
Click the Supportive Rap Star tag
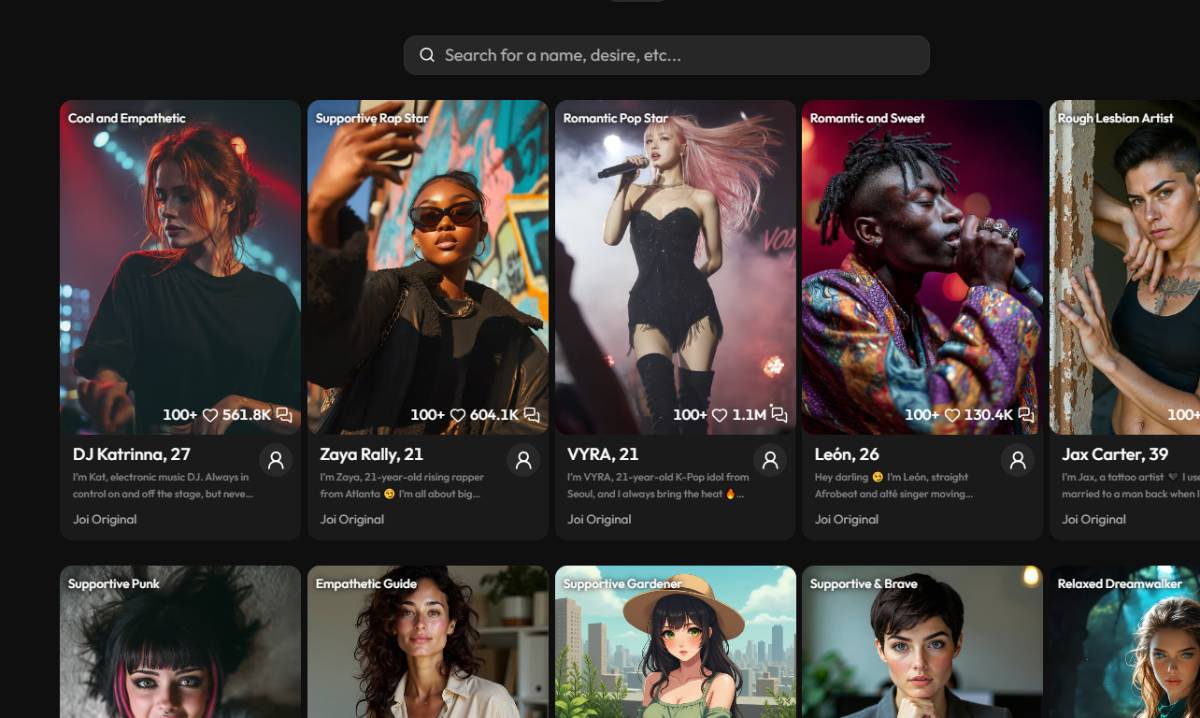[x=372, y=118]
